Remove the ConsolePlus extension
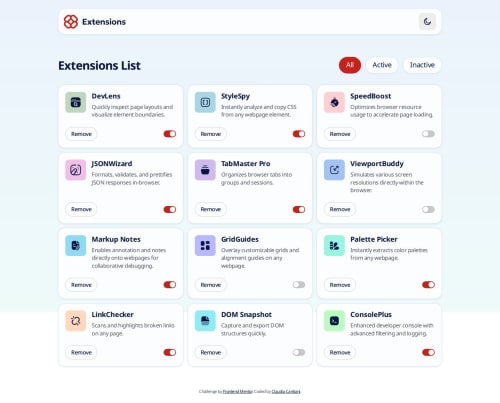 [340, 353]
